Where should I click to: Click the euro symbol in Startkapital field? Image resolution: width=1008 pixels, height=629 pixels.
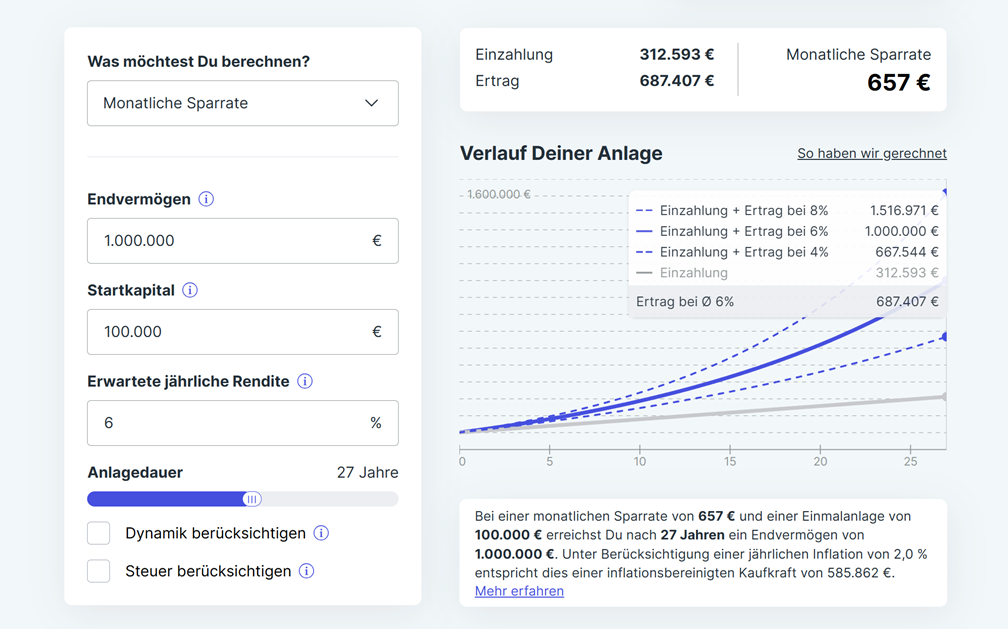click(x=376, y=332)
